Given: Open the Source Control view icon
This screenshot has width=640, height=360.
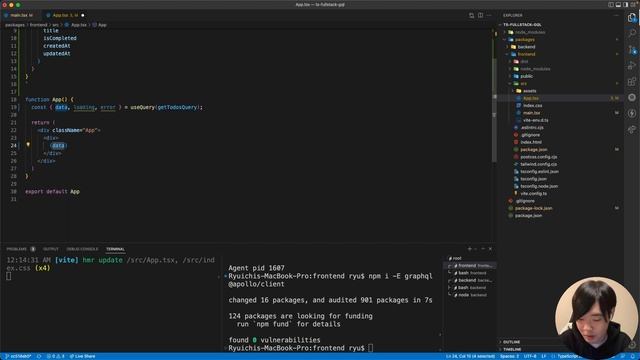Looking at the screenshot, I should point(632,50).
